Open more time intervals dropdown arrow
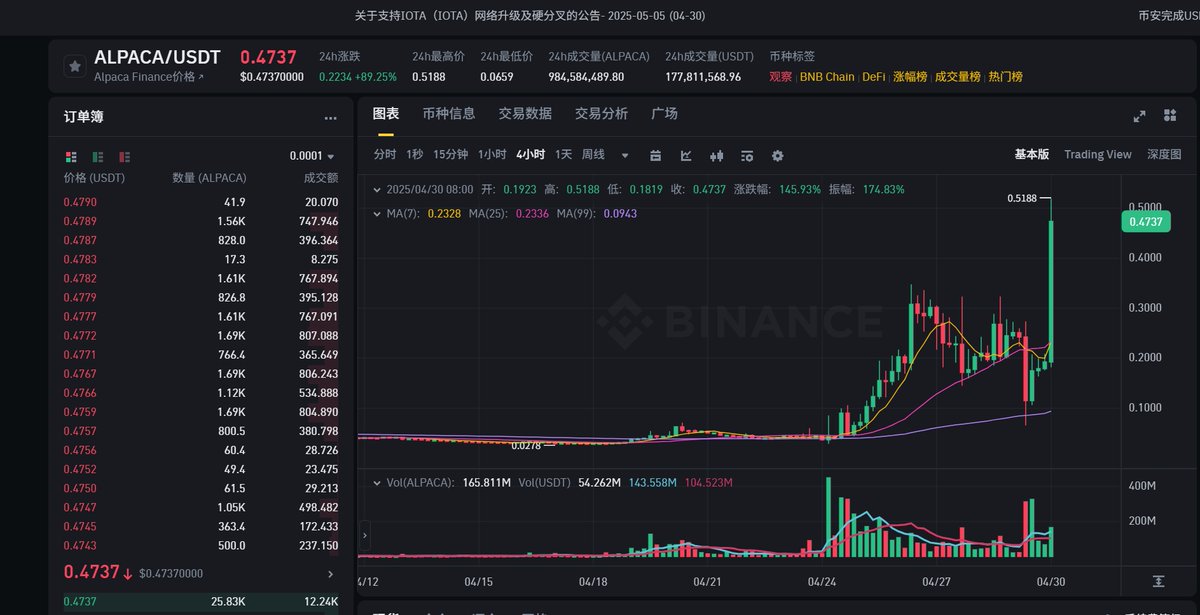 pyautogui.click(x=625, y=155)
